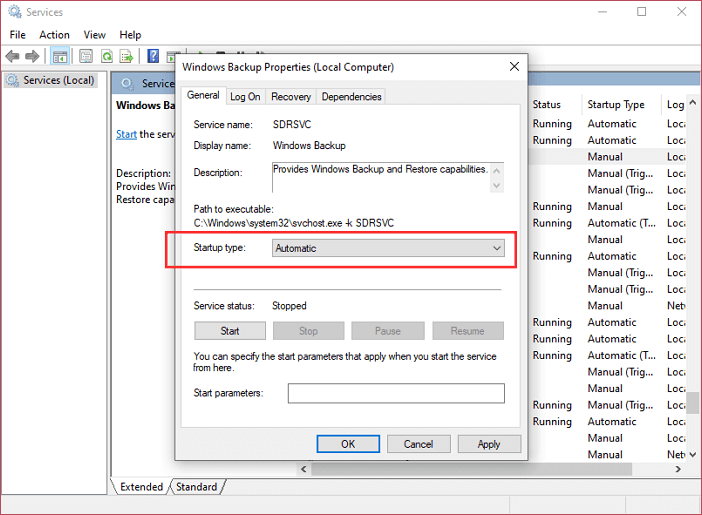Click the green Refresh toolbar icon

107,56
